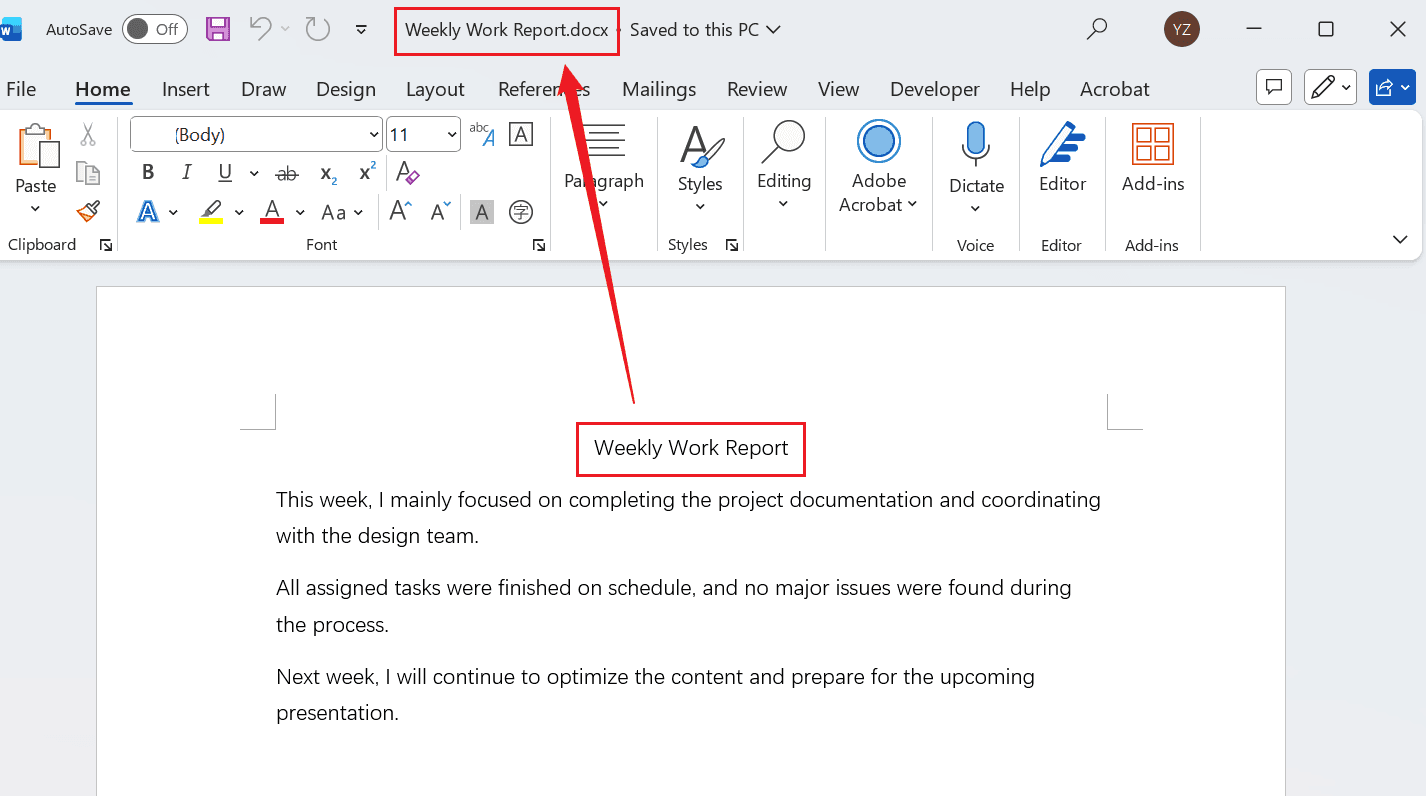Open the File tab
The height and width of the screenshot is (796, 1426).
coord(21,89)
